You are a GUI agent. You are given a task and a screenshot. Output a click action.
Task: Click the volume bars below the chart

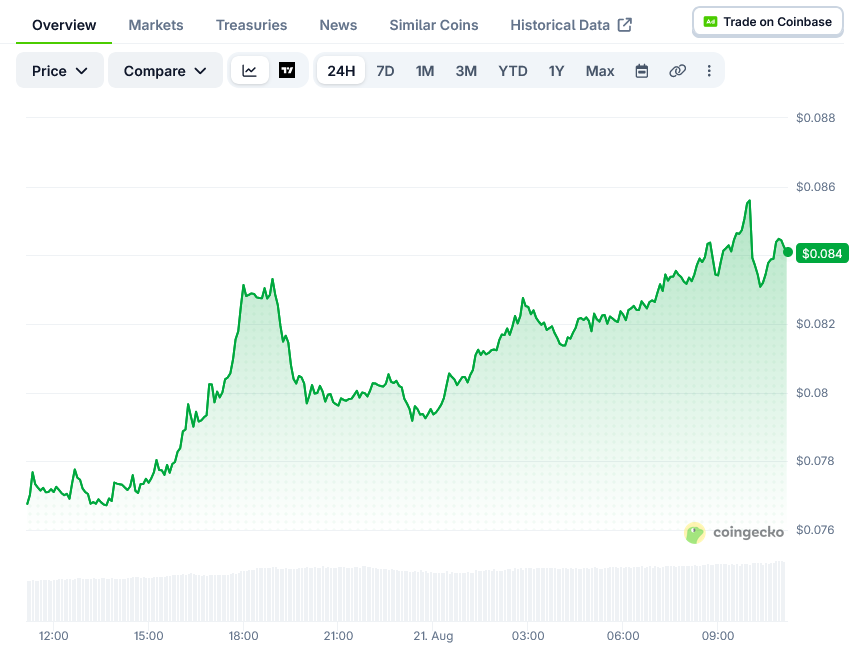[x=407, y=592]
